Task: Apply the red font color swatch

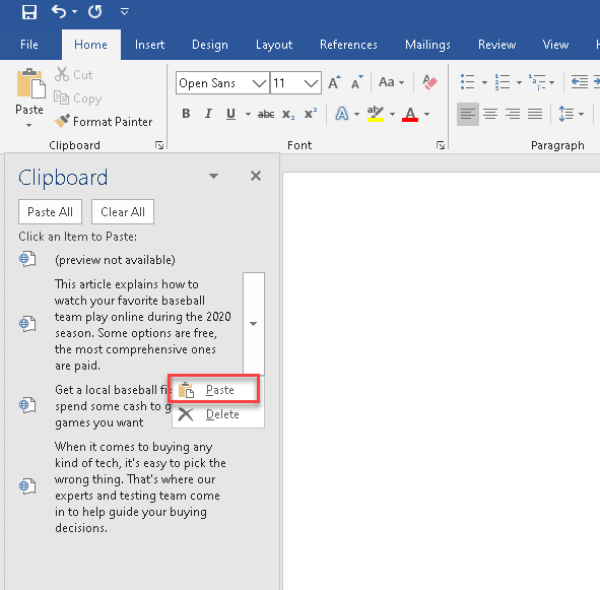Action: 409,114
